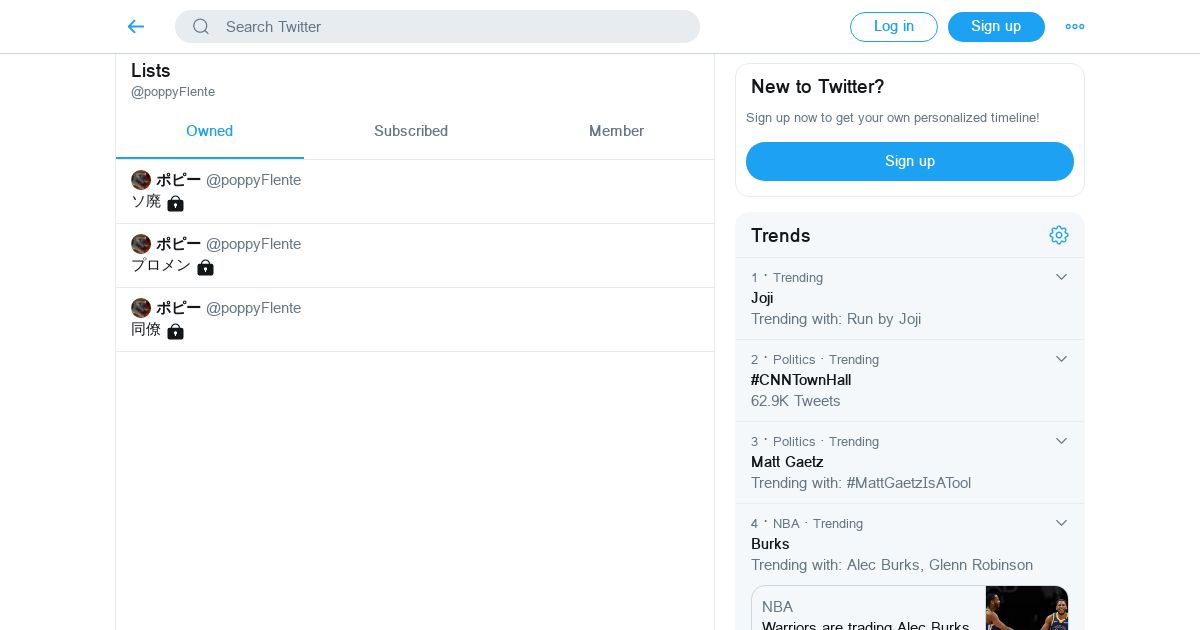This screenshot has height=630, width=1200.
Task: Open the three-dot more options menu
Action: 1075,27
